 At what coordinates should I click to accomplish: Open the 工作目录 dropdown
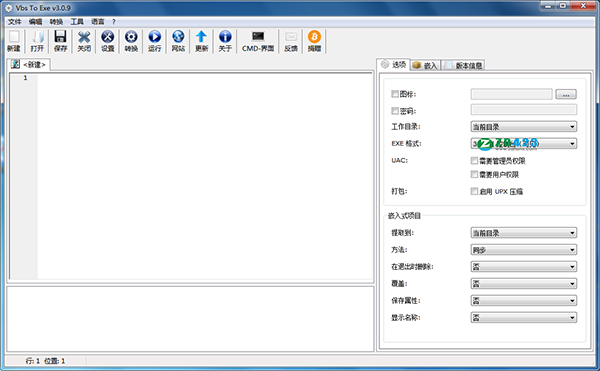[x=523, y=127]
